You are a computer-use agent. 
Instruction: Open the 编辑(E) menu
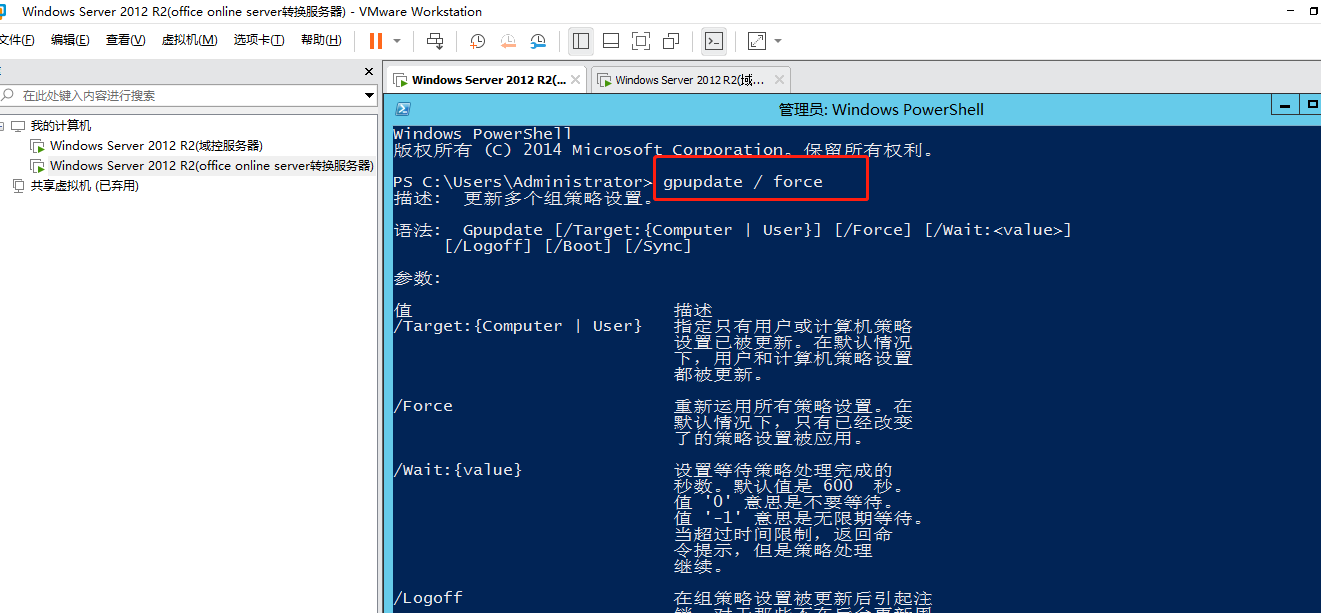pos(70,40)
